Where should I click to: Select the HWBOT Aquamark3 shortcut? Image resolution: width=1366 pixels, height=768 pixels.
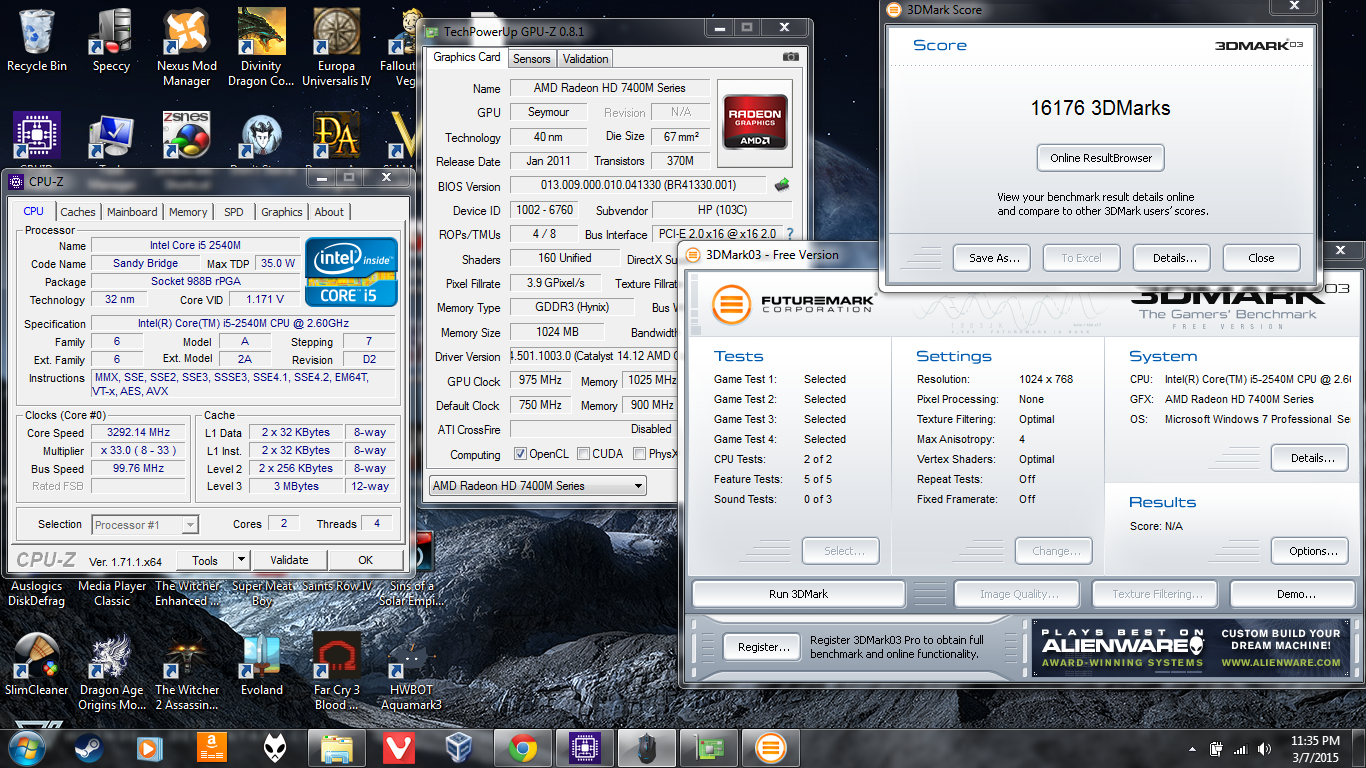click(x=411, y=671)
